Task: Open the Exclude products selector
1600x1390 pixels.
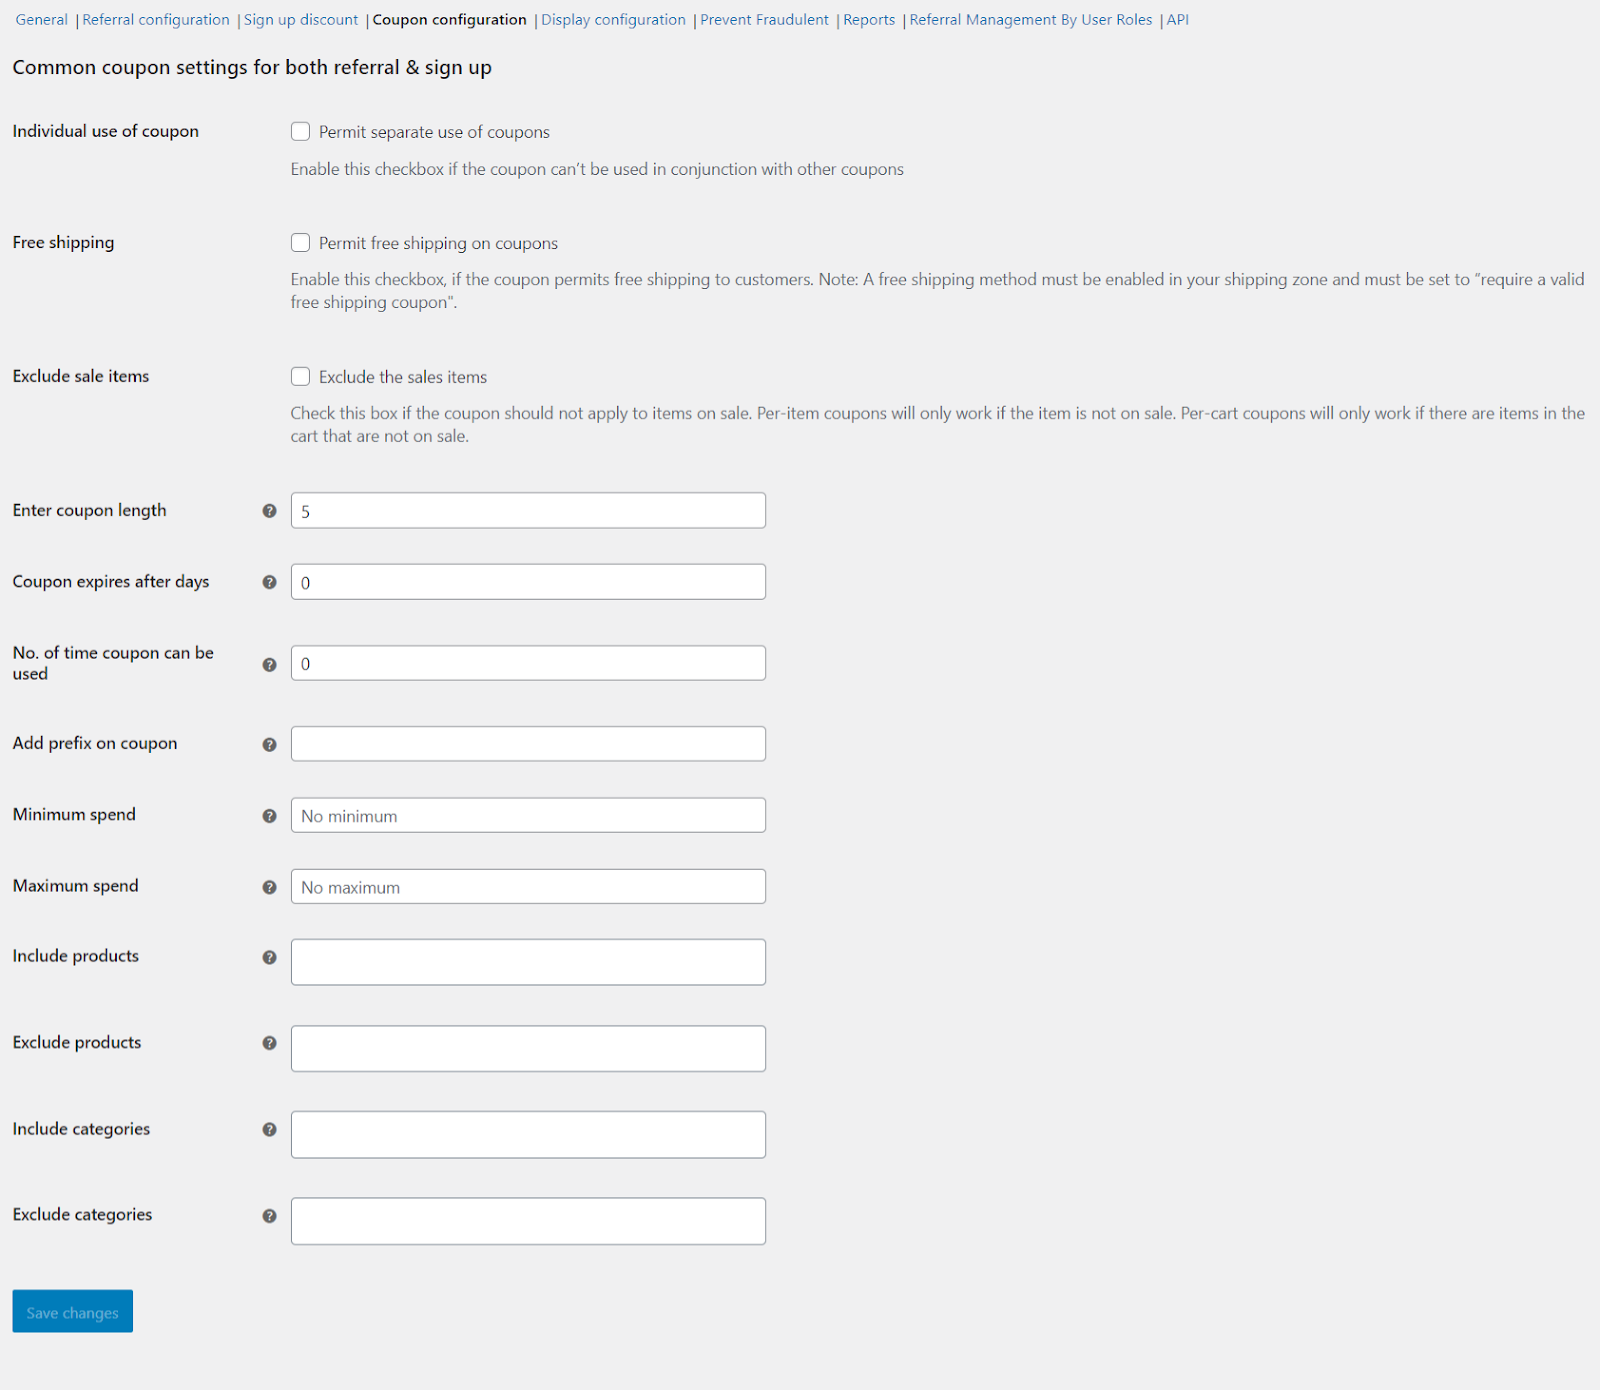Action: click(528, 1049)
